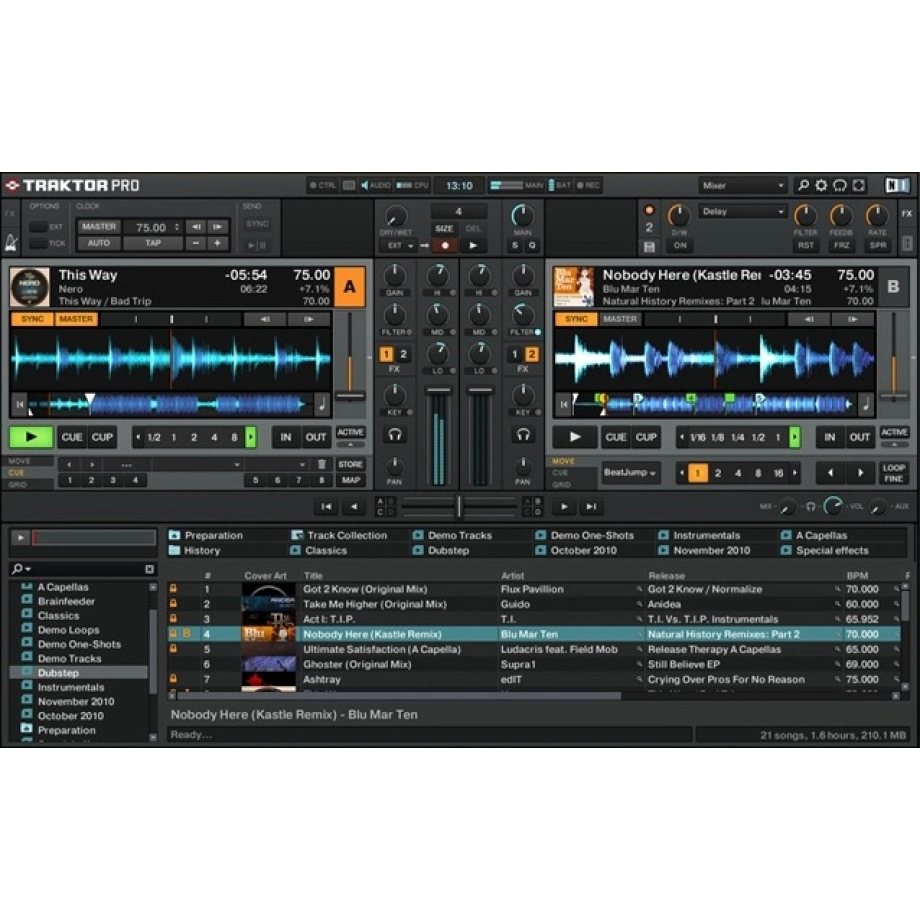Toggle MASTER on Deck B
Screen dimensions: 920x920
point(620,319)
